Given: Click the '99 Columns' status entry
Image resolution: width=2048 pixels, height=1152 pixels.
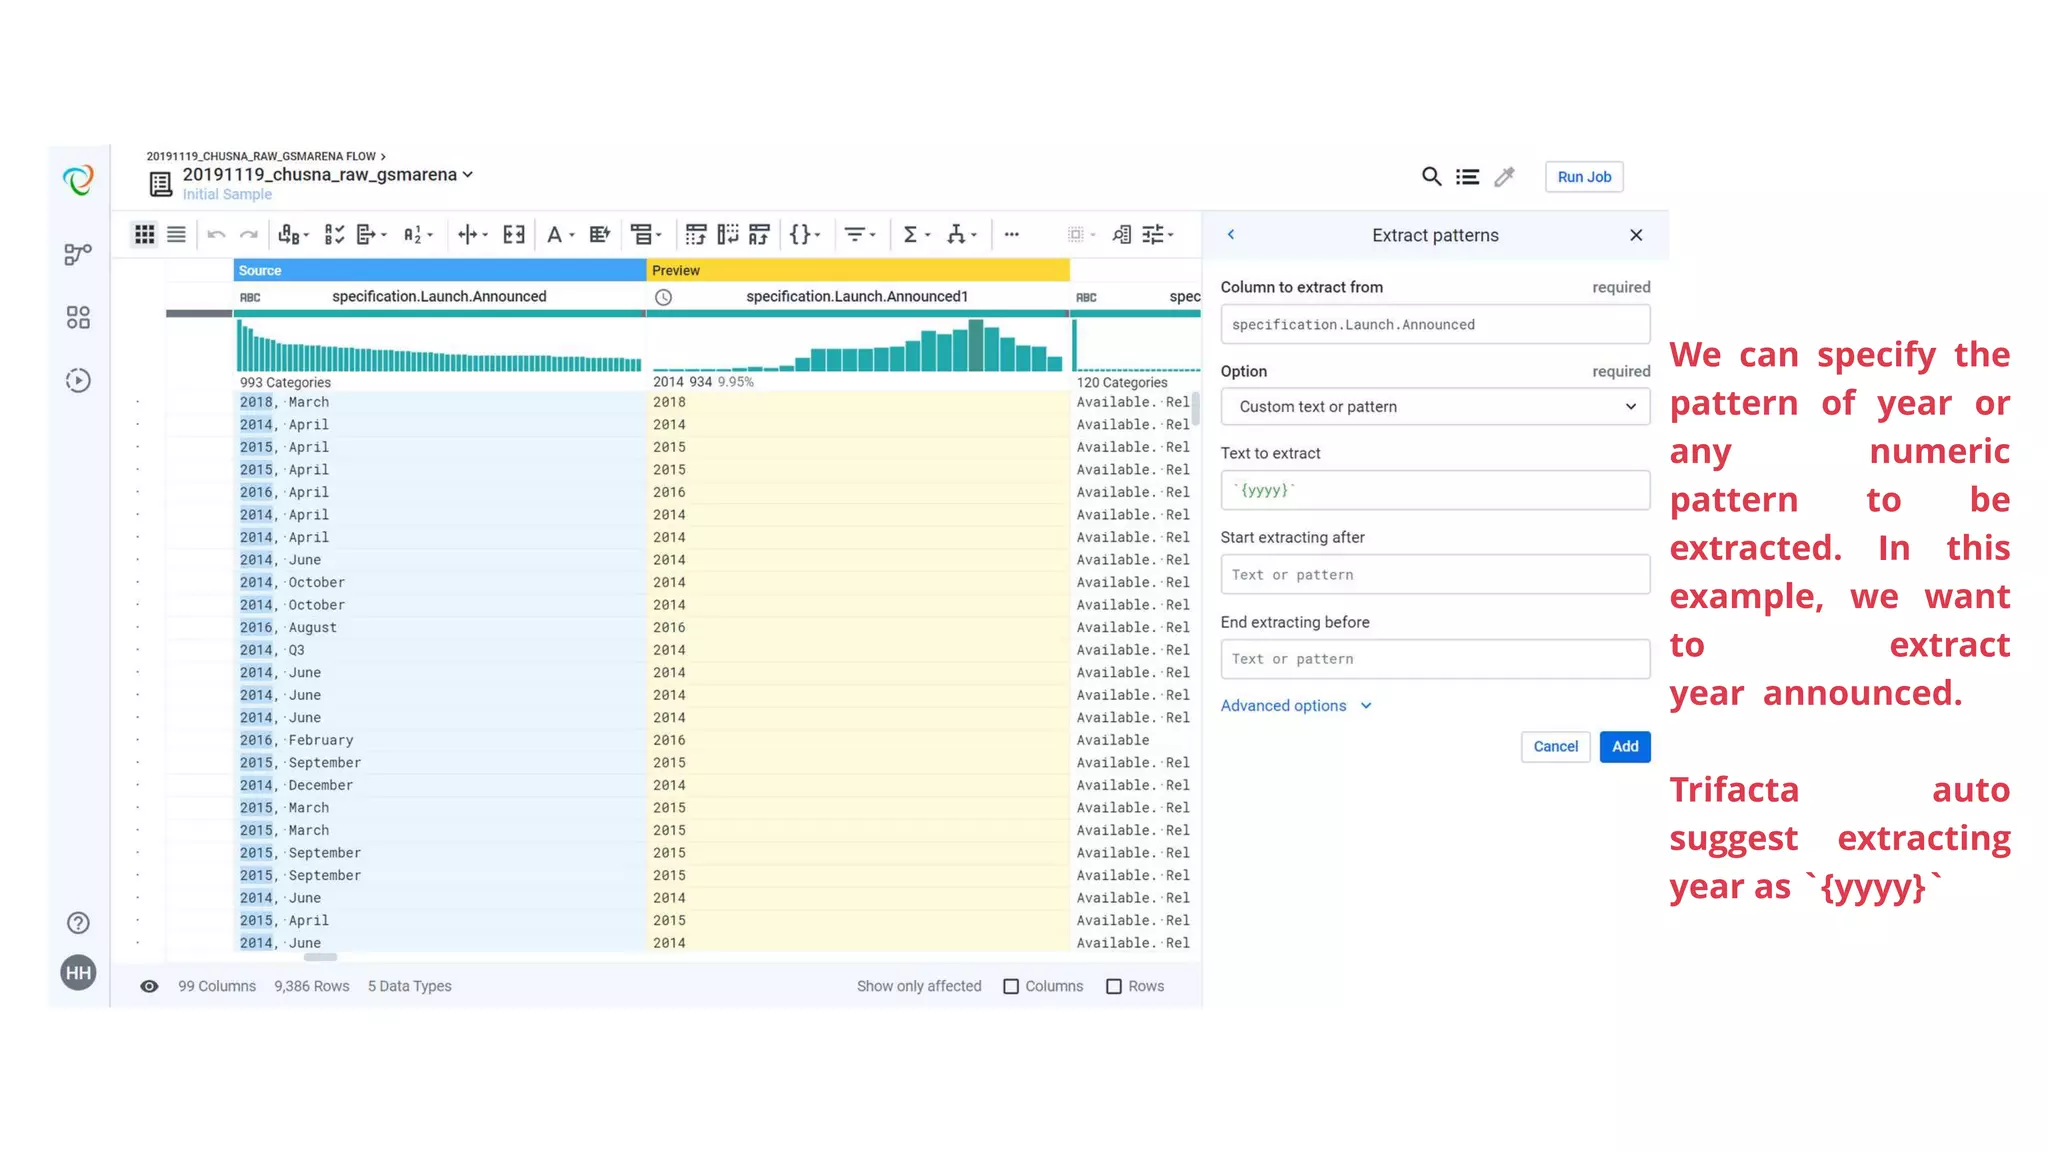Looking at the screenshot, I should [x=217, y=986].
